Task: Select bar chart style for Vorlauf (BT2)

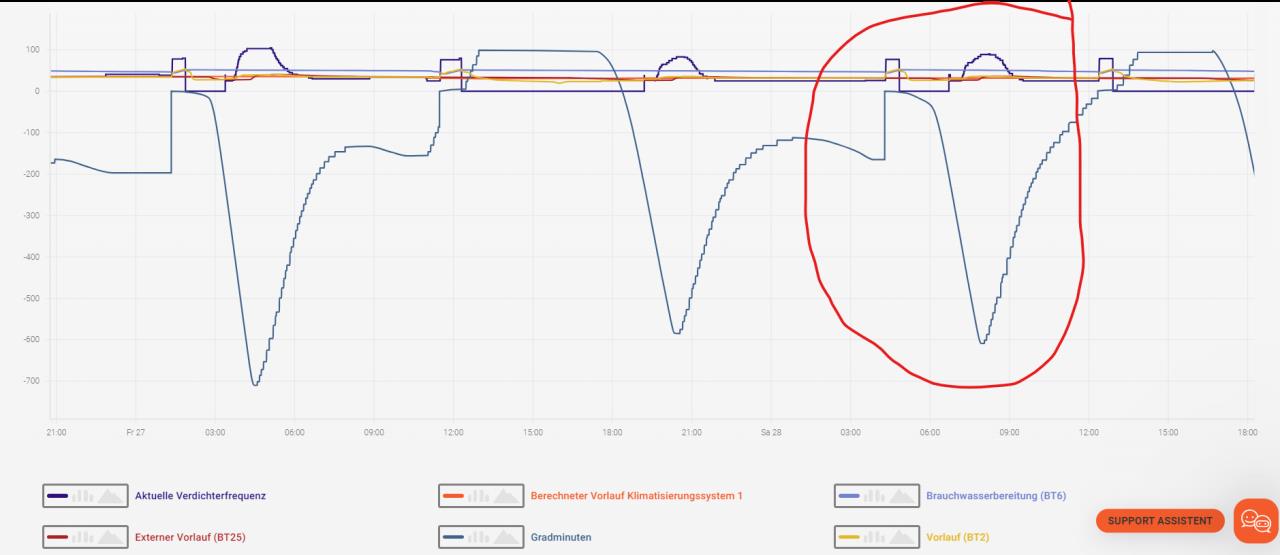Action: 875,537
